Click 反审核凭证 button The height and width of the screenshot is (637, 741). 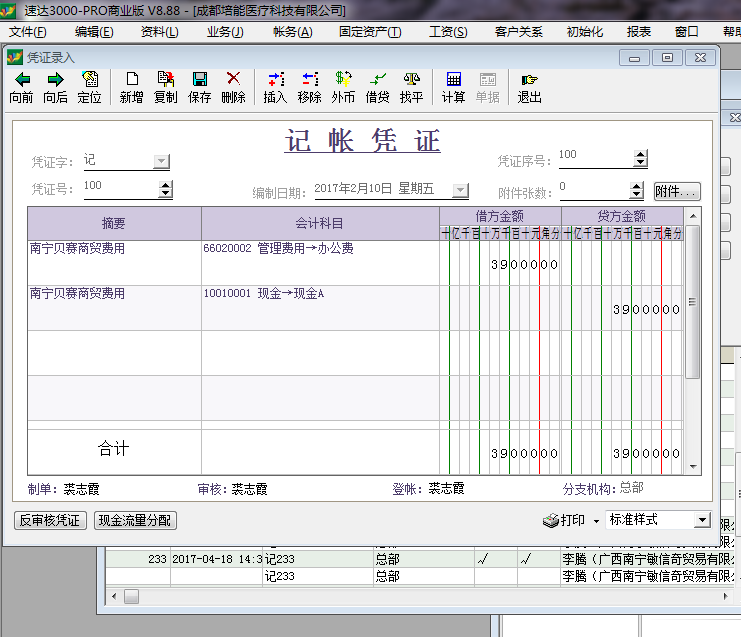click(50, 520)
